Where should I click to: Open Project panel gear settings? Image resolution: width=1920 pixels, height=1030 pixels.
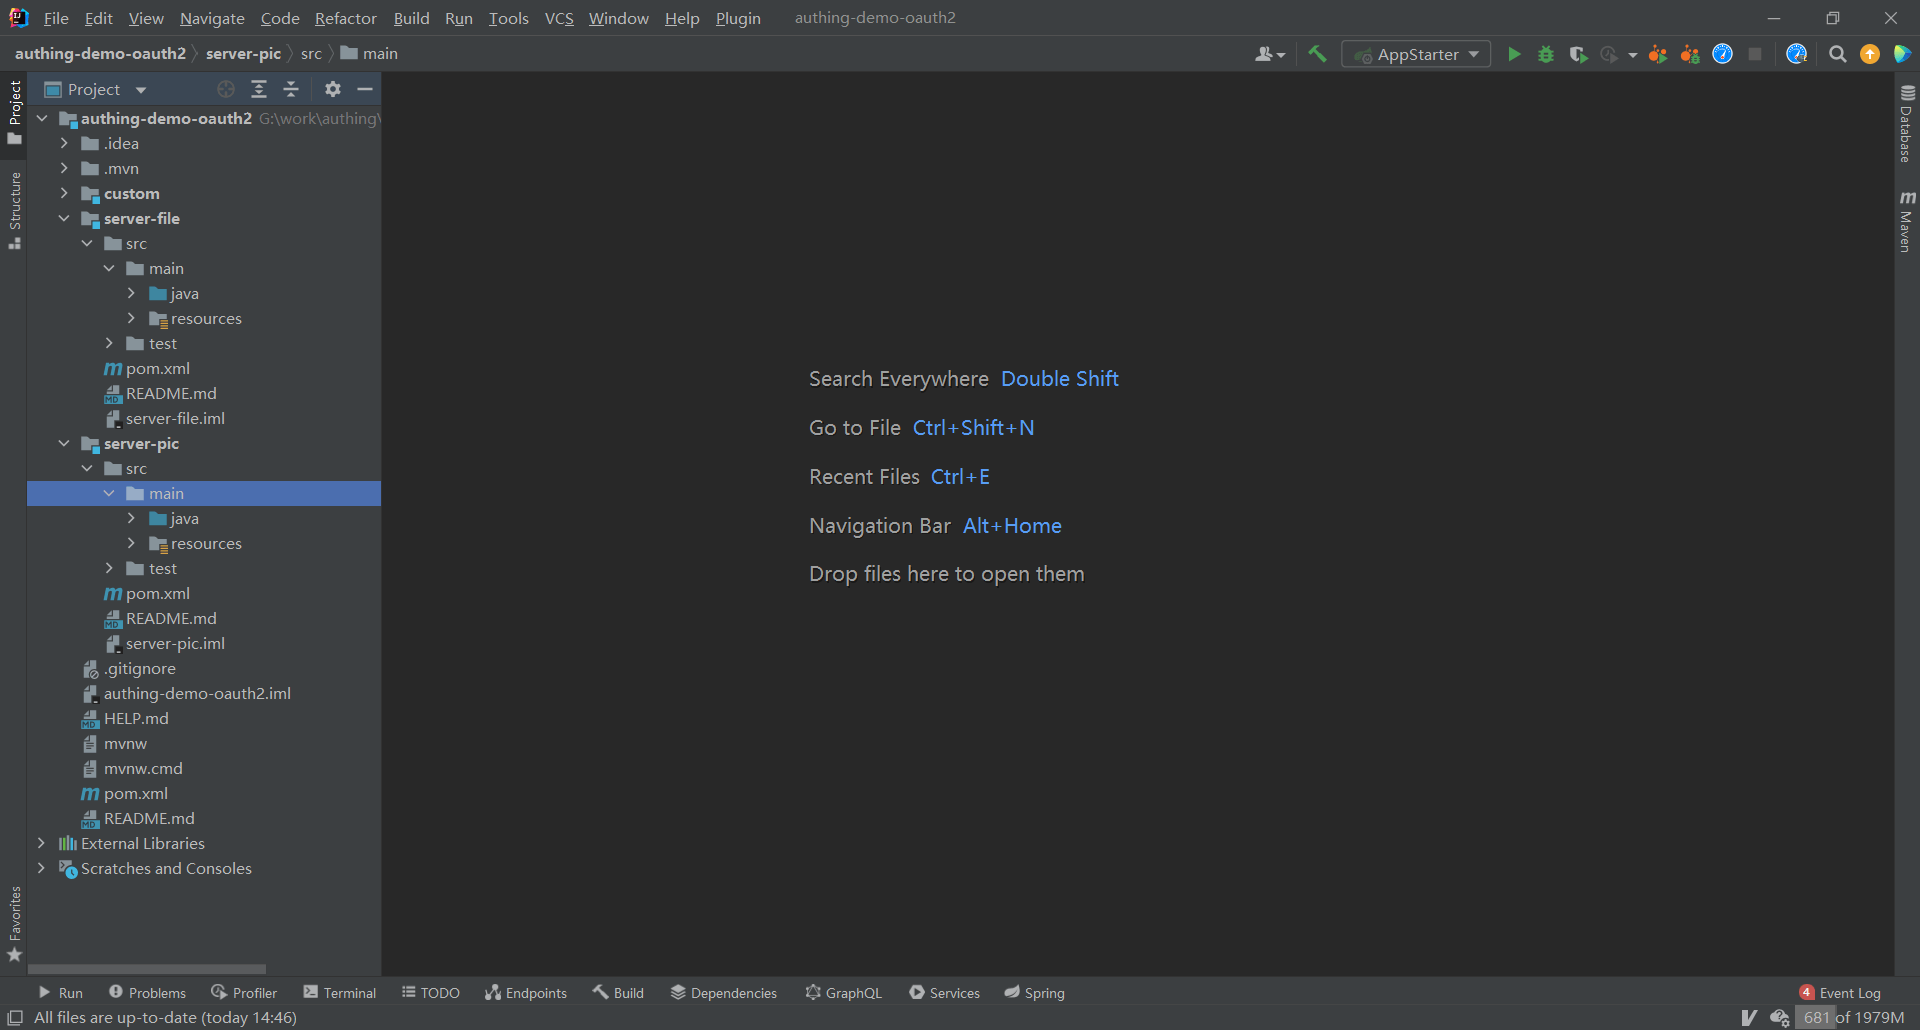pos(333,89)
